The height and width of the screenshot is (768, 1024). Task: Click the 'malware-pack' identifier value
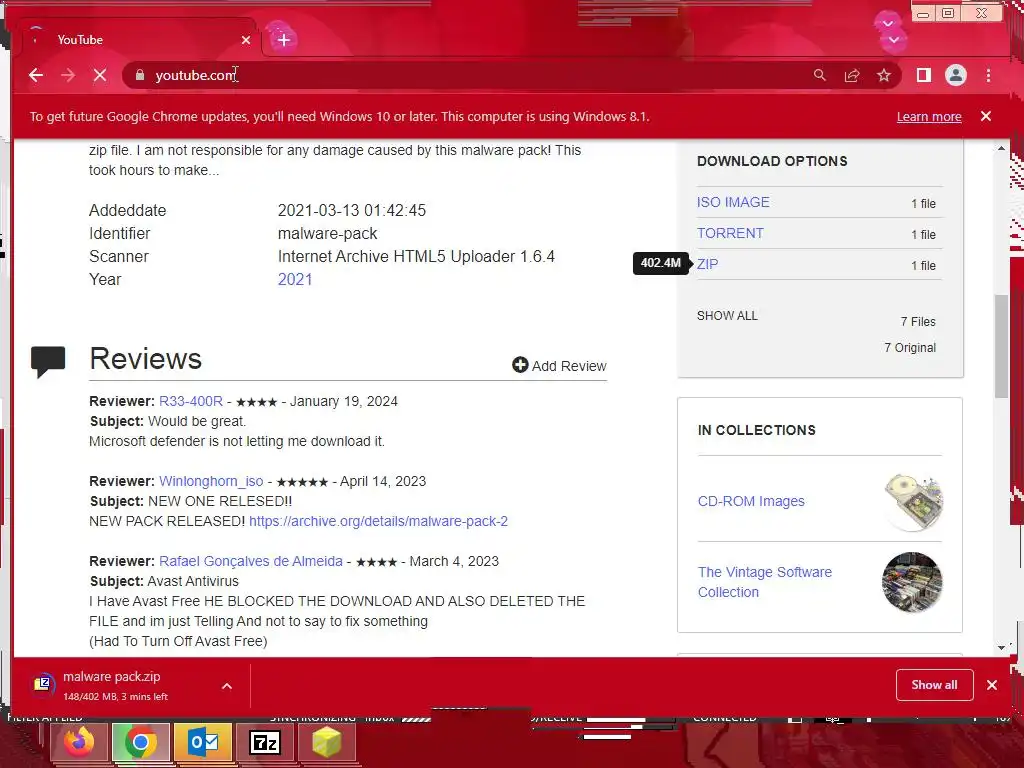[327, 233]
